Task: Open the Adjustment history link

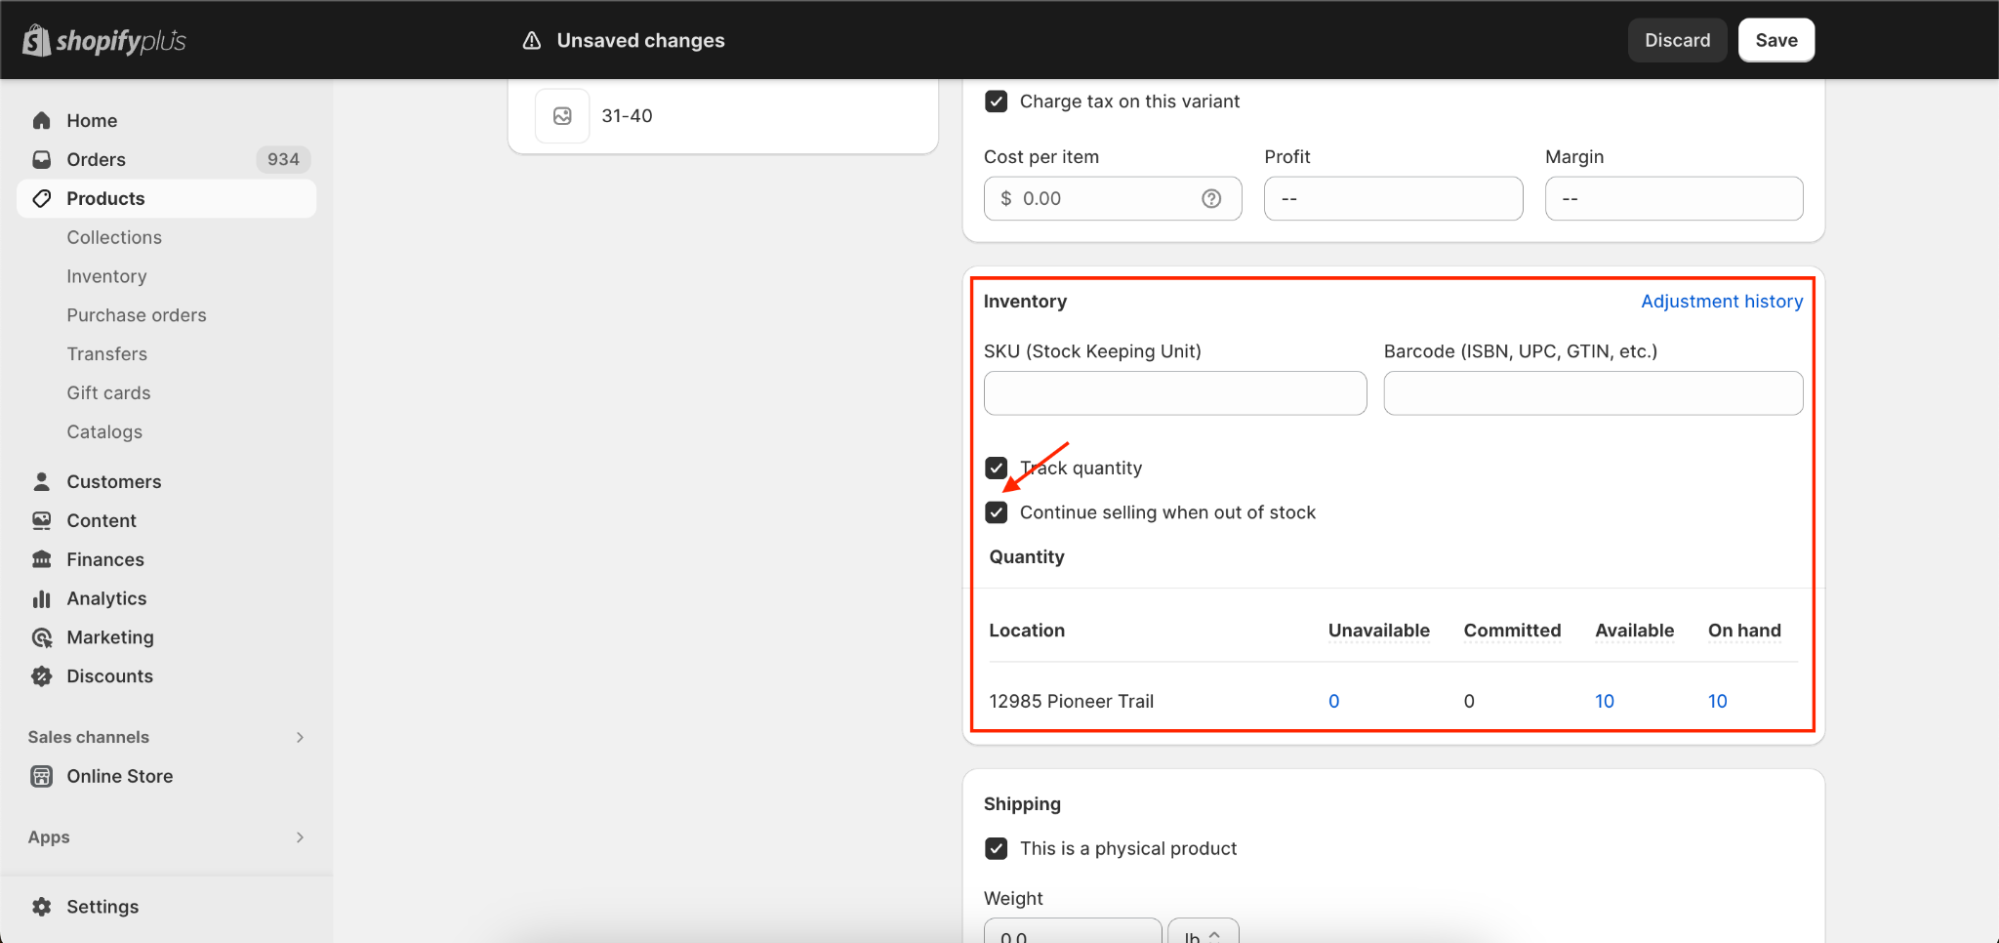Action: [x=1721, y=302]
